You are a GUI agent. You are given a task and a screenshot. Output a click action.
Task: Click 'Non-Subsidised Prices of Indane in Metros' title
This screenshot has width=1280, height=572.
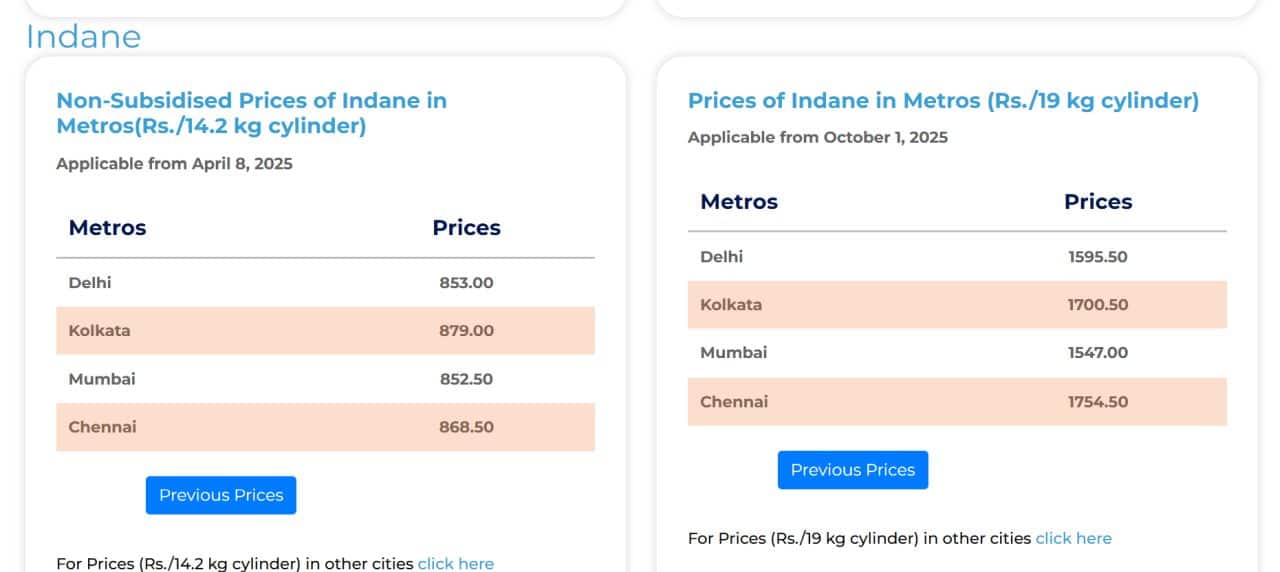pos(251,113)
